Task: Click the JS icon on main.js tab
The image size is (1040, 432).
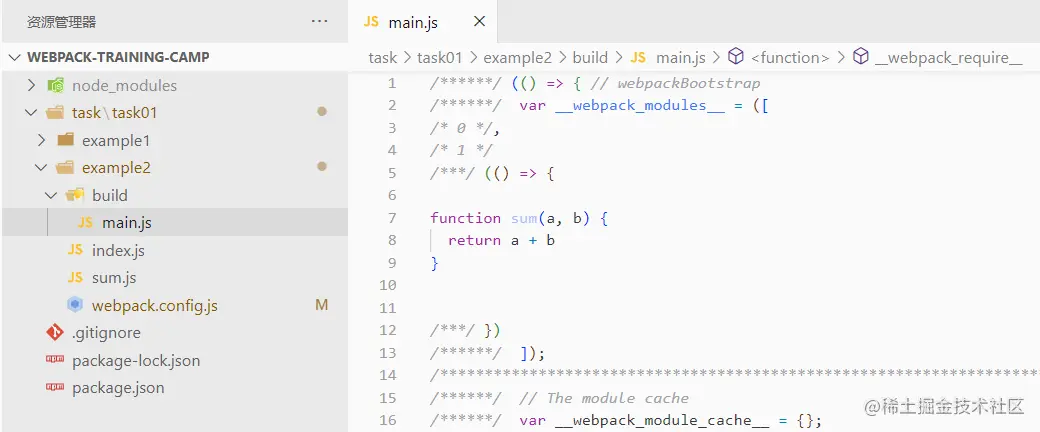Action: tap(371, 22)
